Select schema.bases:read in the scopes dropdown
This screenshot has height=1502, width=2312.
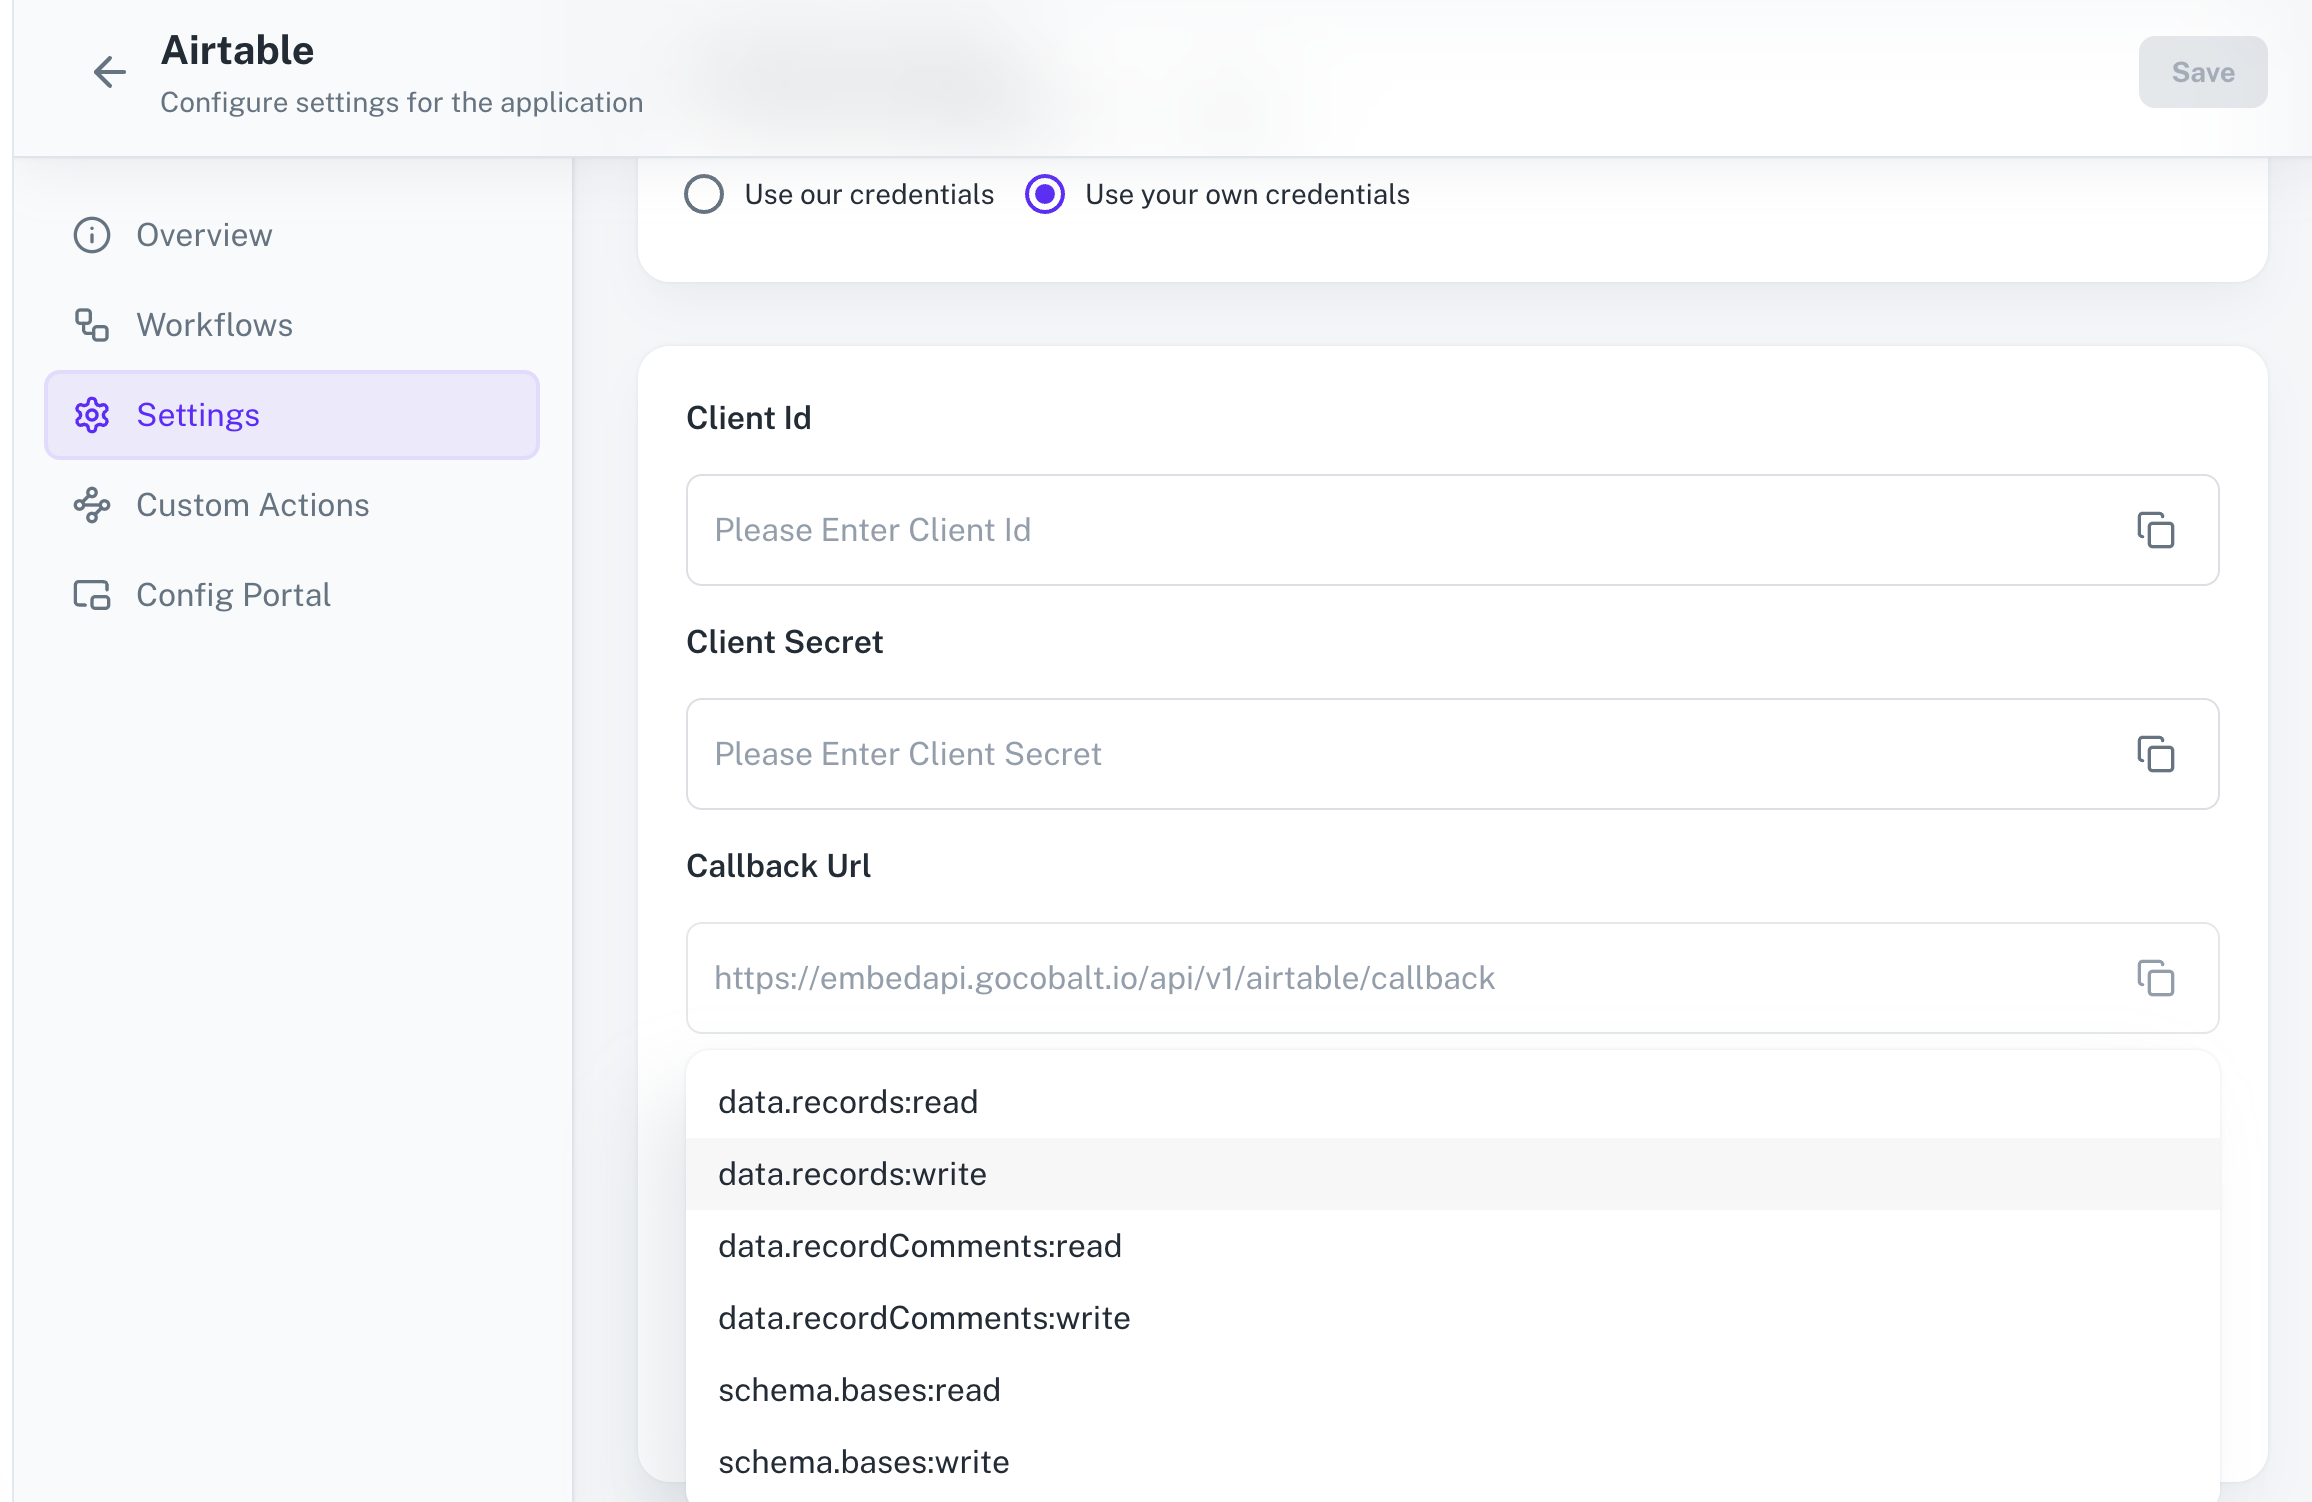coord(858,1389)
